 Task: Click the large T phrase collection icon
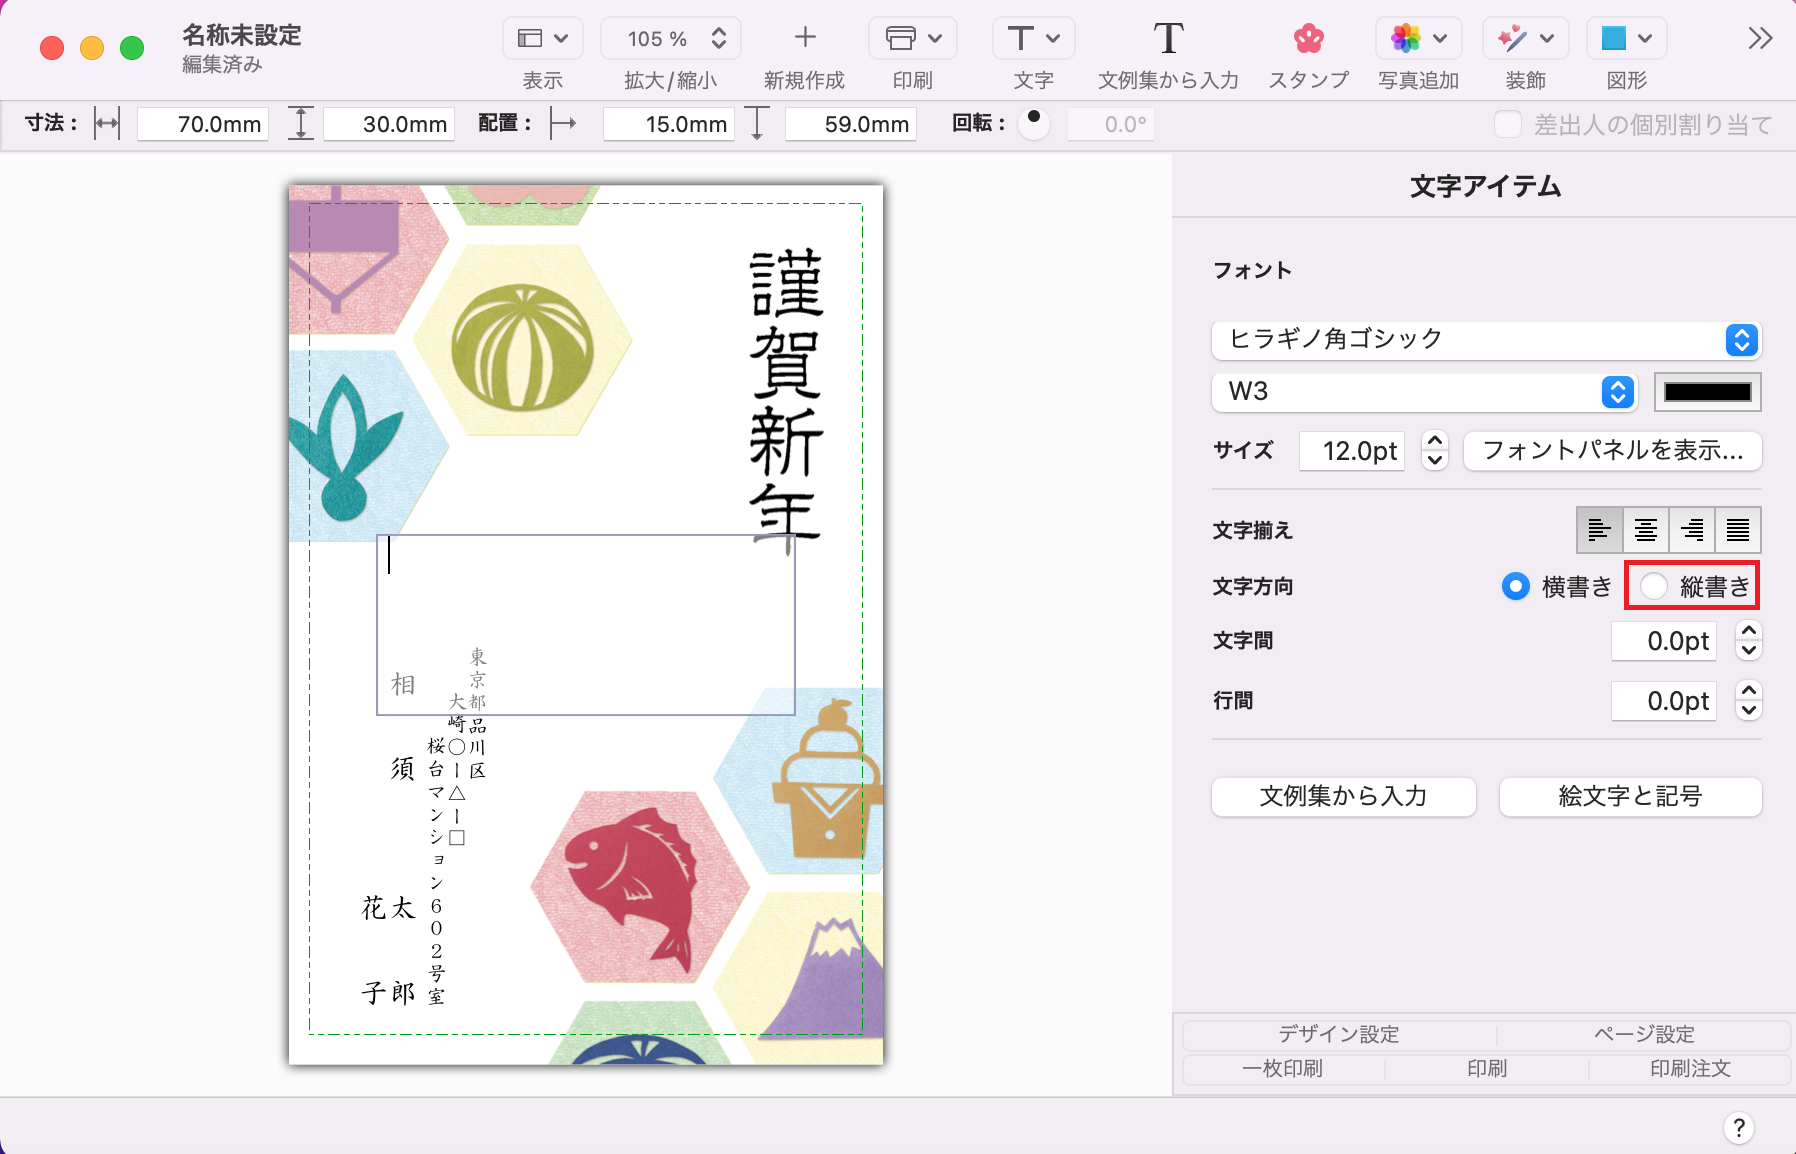(1168, 39)
